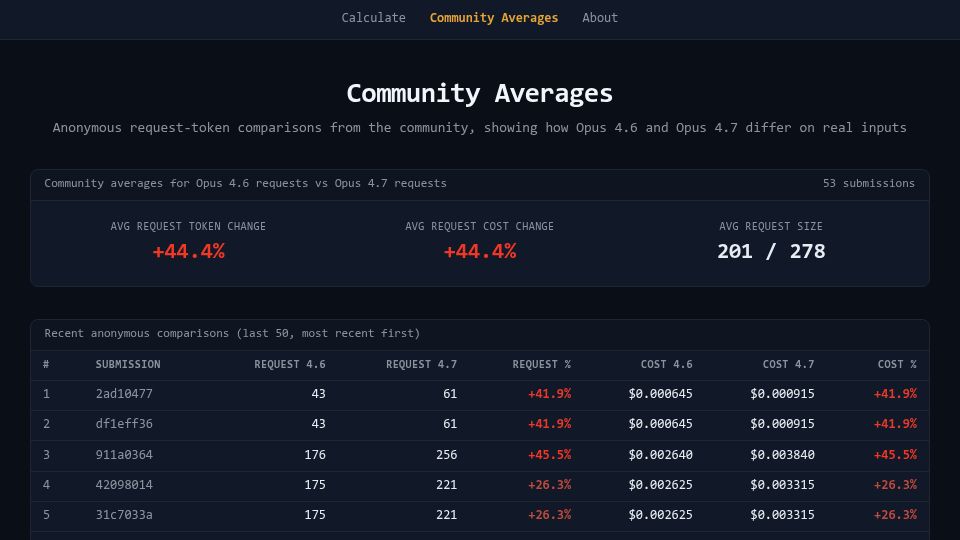
Task: Click the REQUEST 4.7 column header
Action: coord(421,364)
